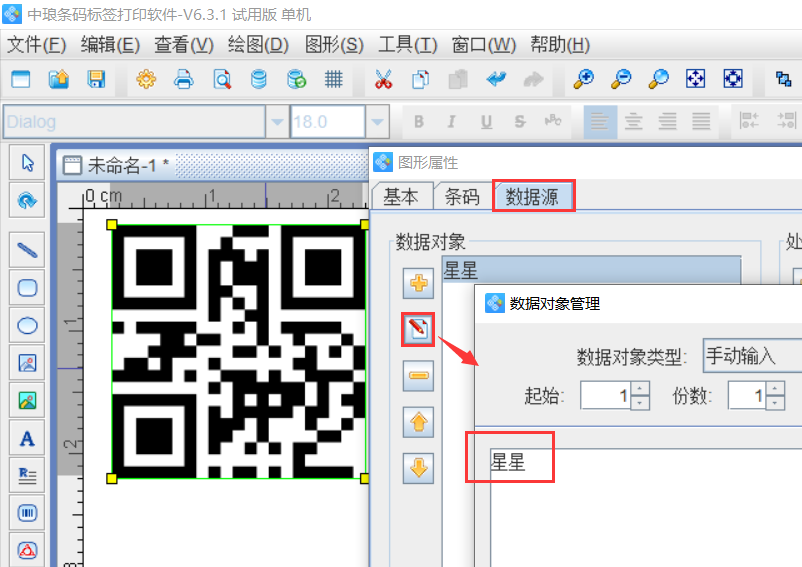The height and width of the screenshot is (567, 802).
Task: Undo with the blue arrow icon
Action: pos(496,79)
